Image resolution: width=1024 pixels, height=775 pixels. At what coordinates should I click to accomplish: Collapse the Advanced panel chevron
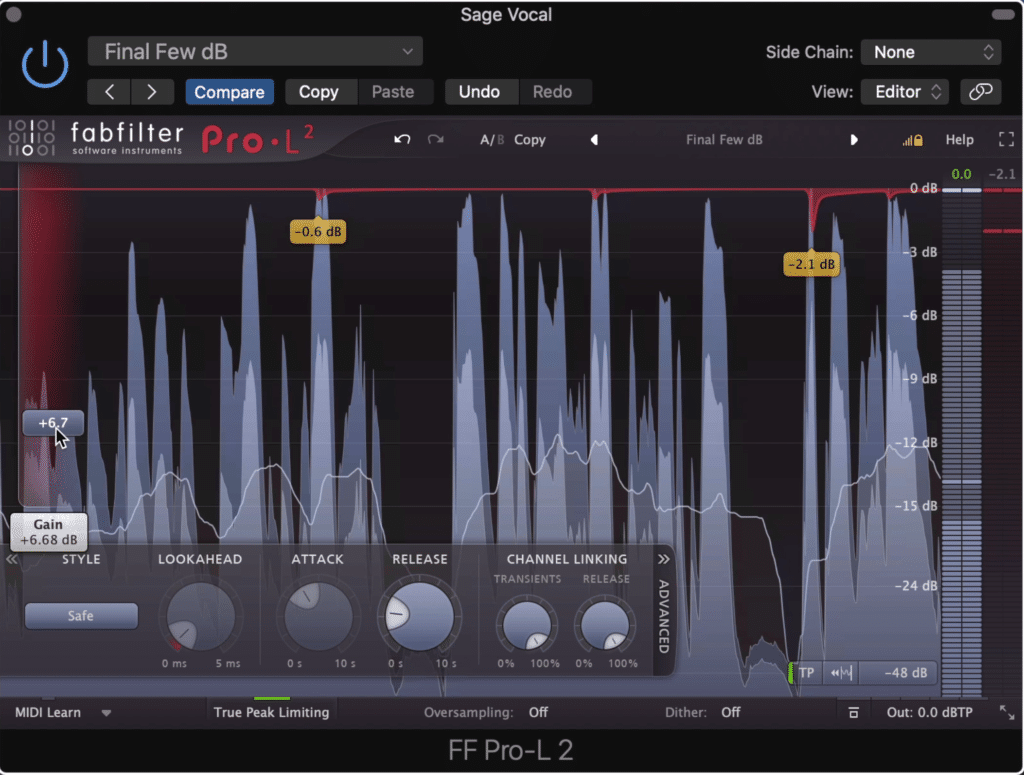point(664,560)
